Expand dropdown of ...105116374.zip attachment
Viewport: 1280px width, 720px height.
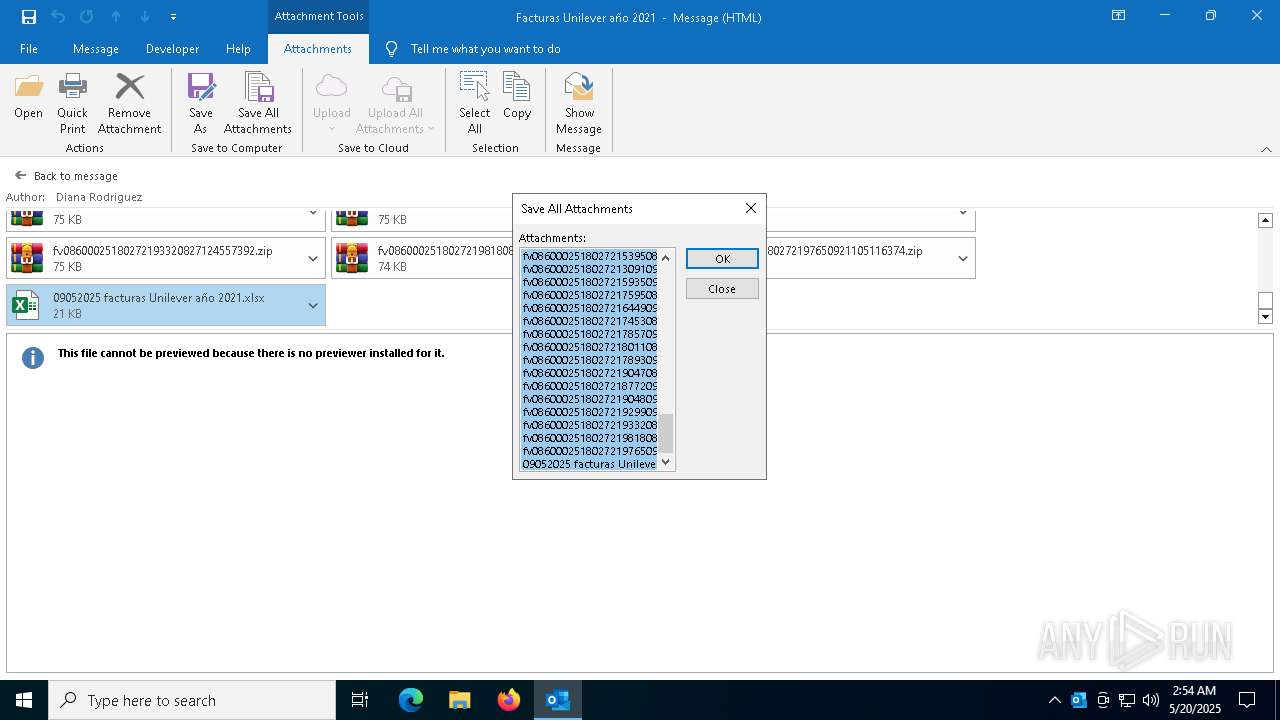(x=963, y=258)
